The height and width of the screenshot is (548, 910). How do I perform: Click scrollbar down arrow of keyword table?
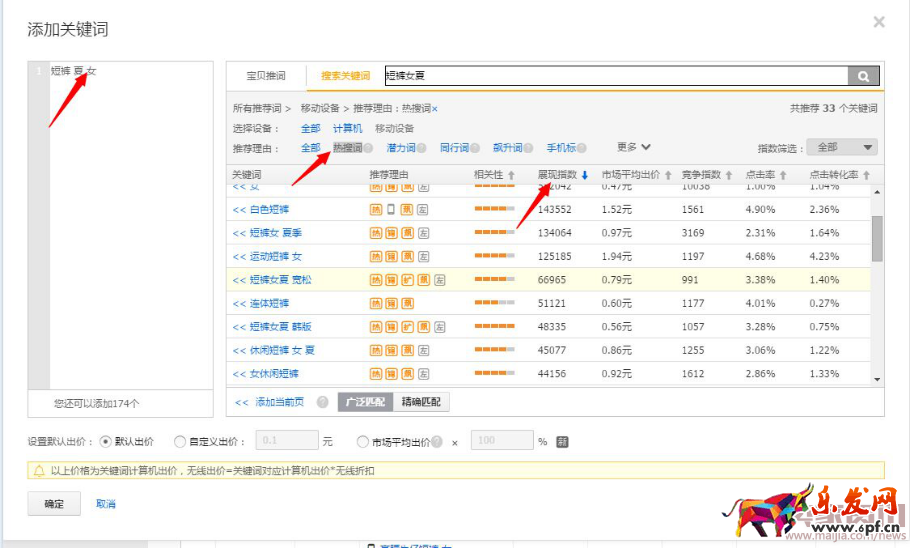pyautogui.click(x=877, y=379)
